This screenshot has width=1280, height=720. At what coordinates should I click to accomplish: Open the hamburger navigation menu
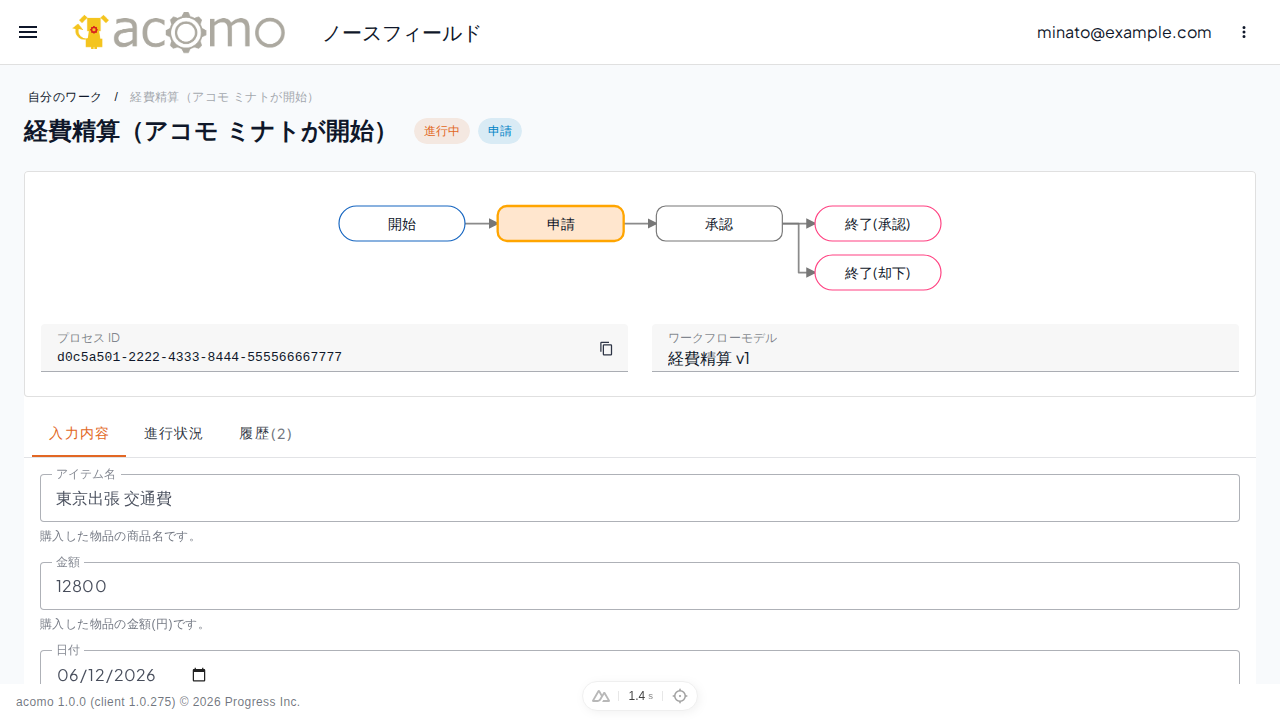coord(28,32)
